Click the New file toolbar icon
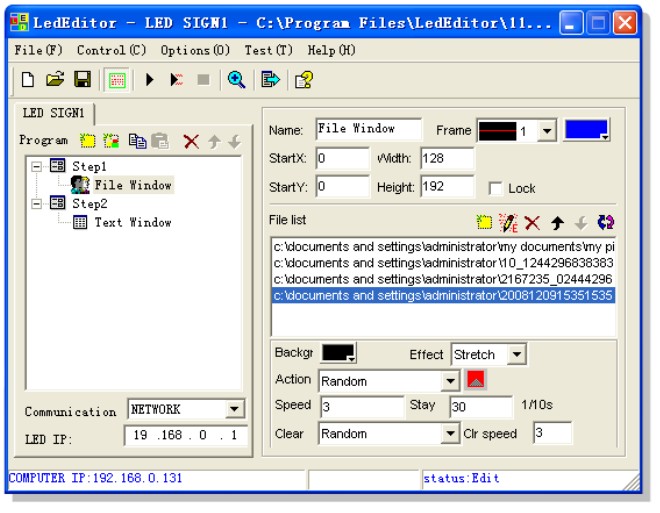This screenshot has height=513, width=660. (x=28, y=80)
